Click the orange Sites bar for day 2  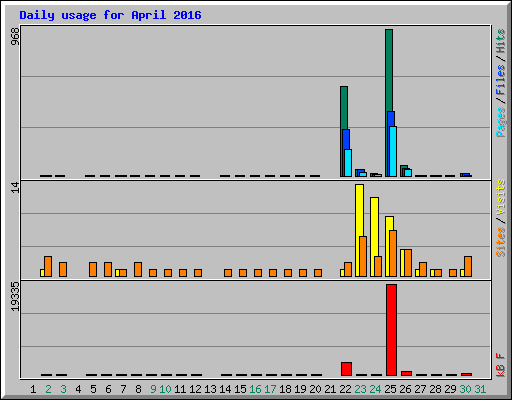coord(48,266)
